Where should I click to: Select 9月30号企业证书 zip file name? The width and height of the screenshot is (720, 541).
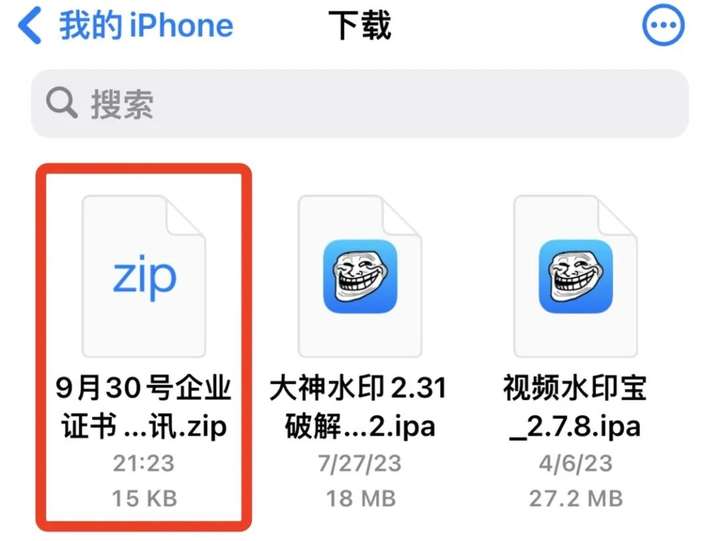point(144,407)
